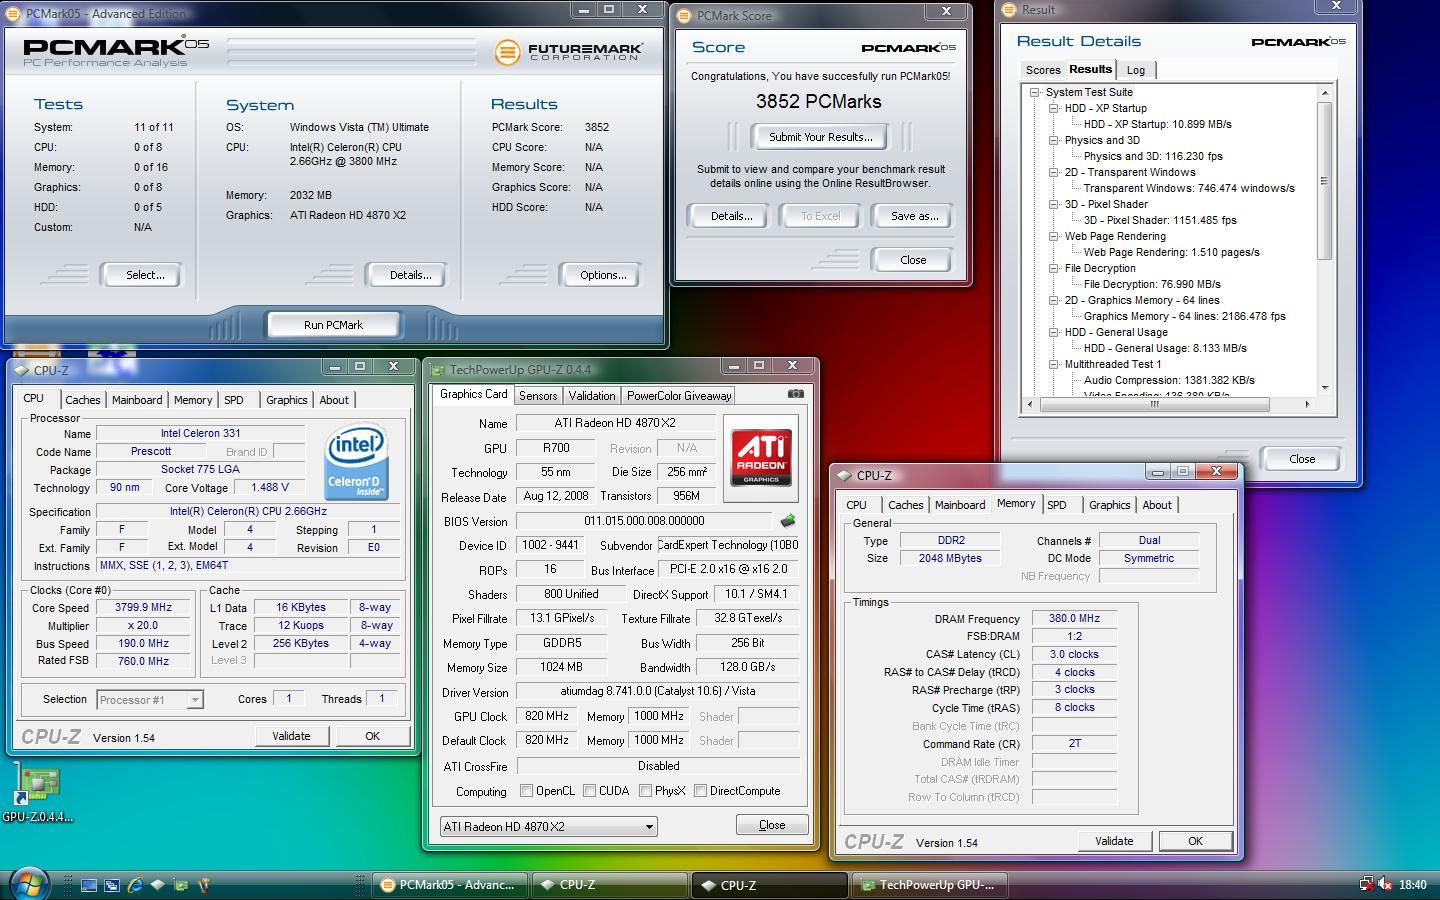Click the Show Desktop quick launch icon
This screenshot has width=1440, height=900.
point(89,885)
